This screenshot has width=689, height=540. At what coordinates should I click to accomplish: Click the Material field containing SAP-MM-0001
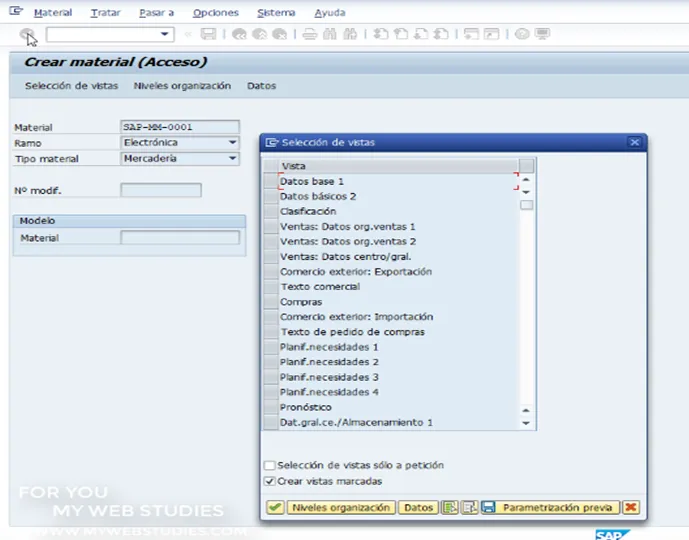180,127
